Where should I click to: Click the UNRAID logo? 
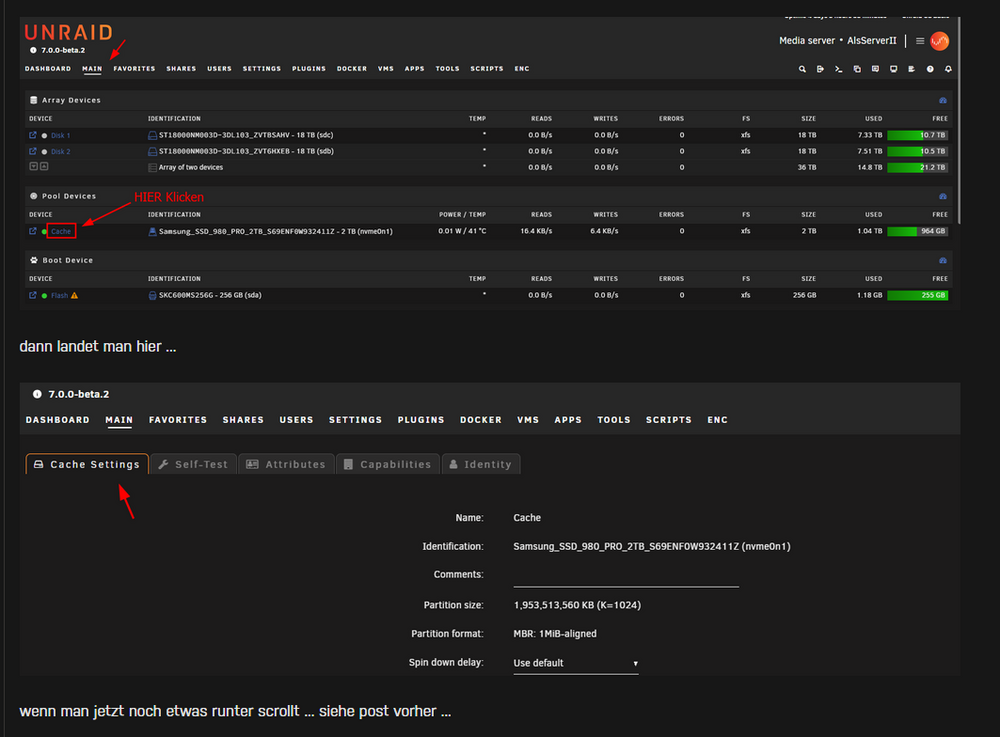pyautogui.click(x=68, y=33)
